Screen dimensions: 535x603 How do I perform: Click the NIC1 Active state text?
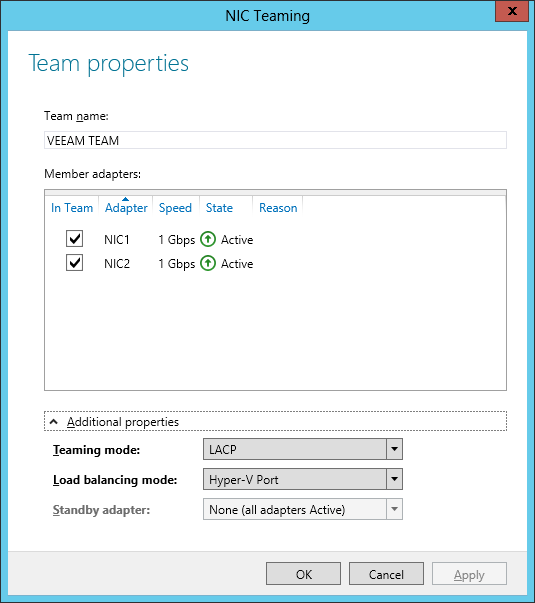click(x=237, y=240)
